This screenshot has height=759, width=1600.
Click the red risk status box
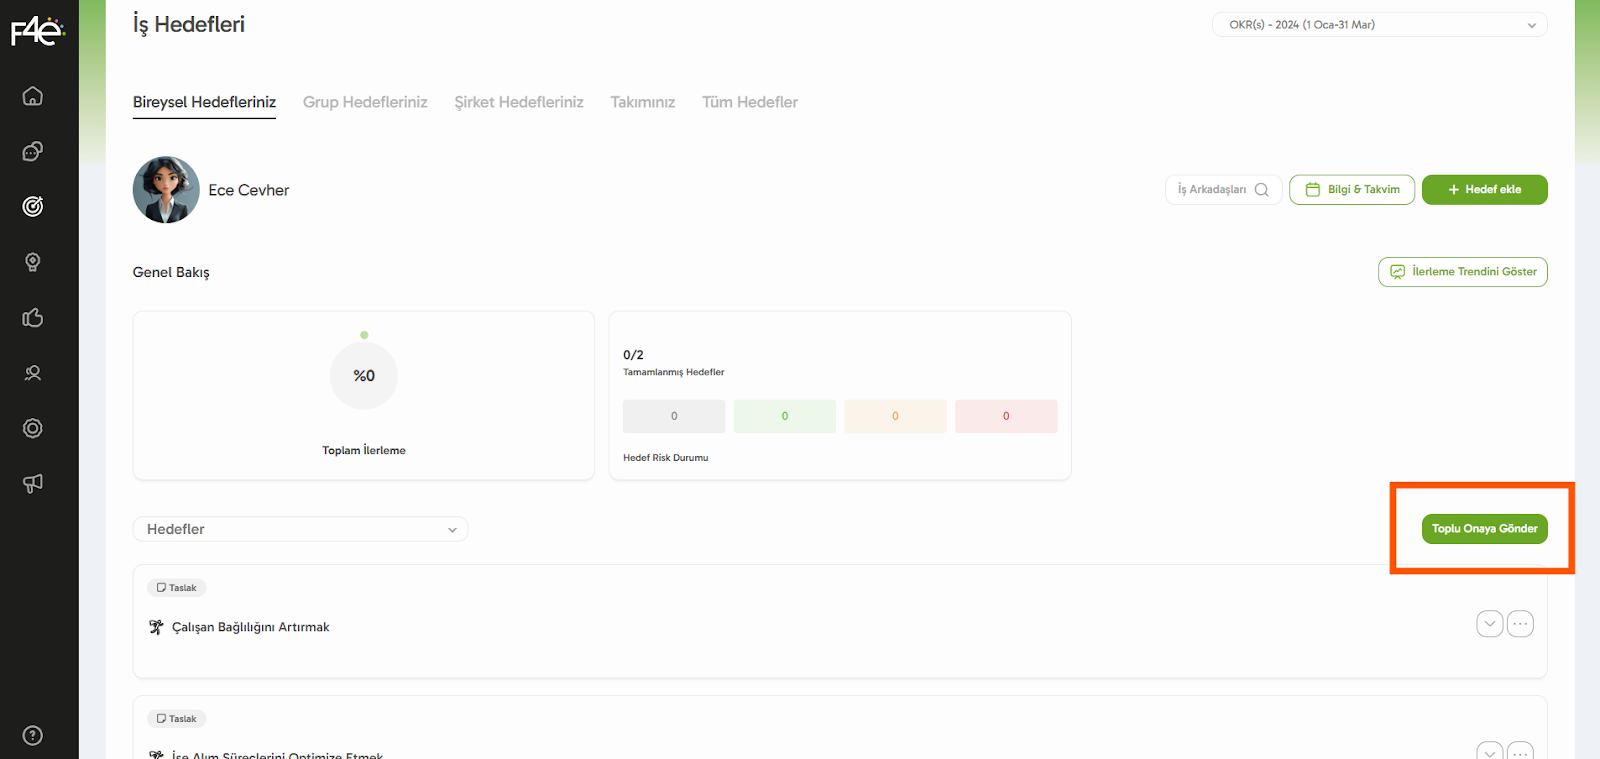pos(1006,416)
